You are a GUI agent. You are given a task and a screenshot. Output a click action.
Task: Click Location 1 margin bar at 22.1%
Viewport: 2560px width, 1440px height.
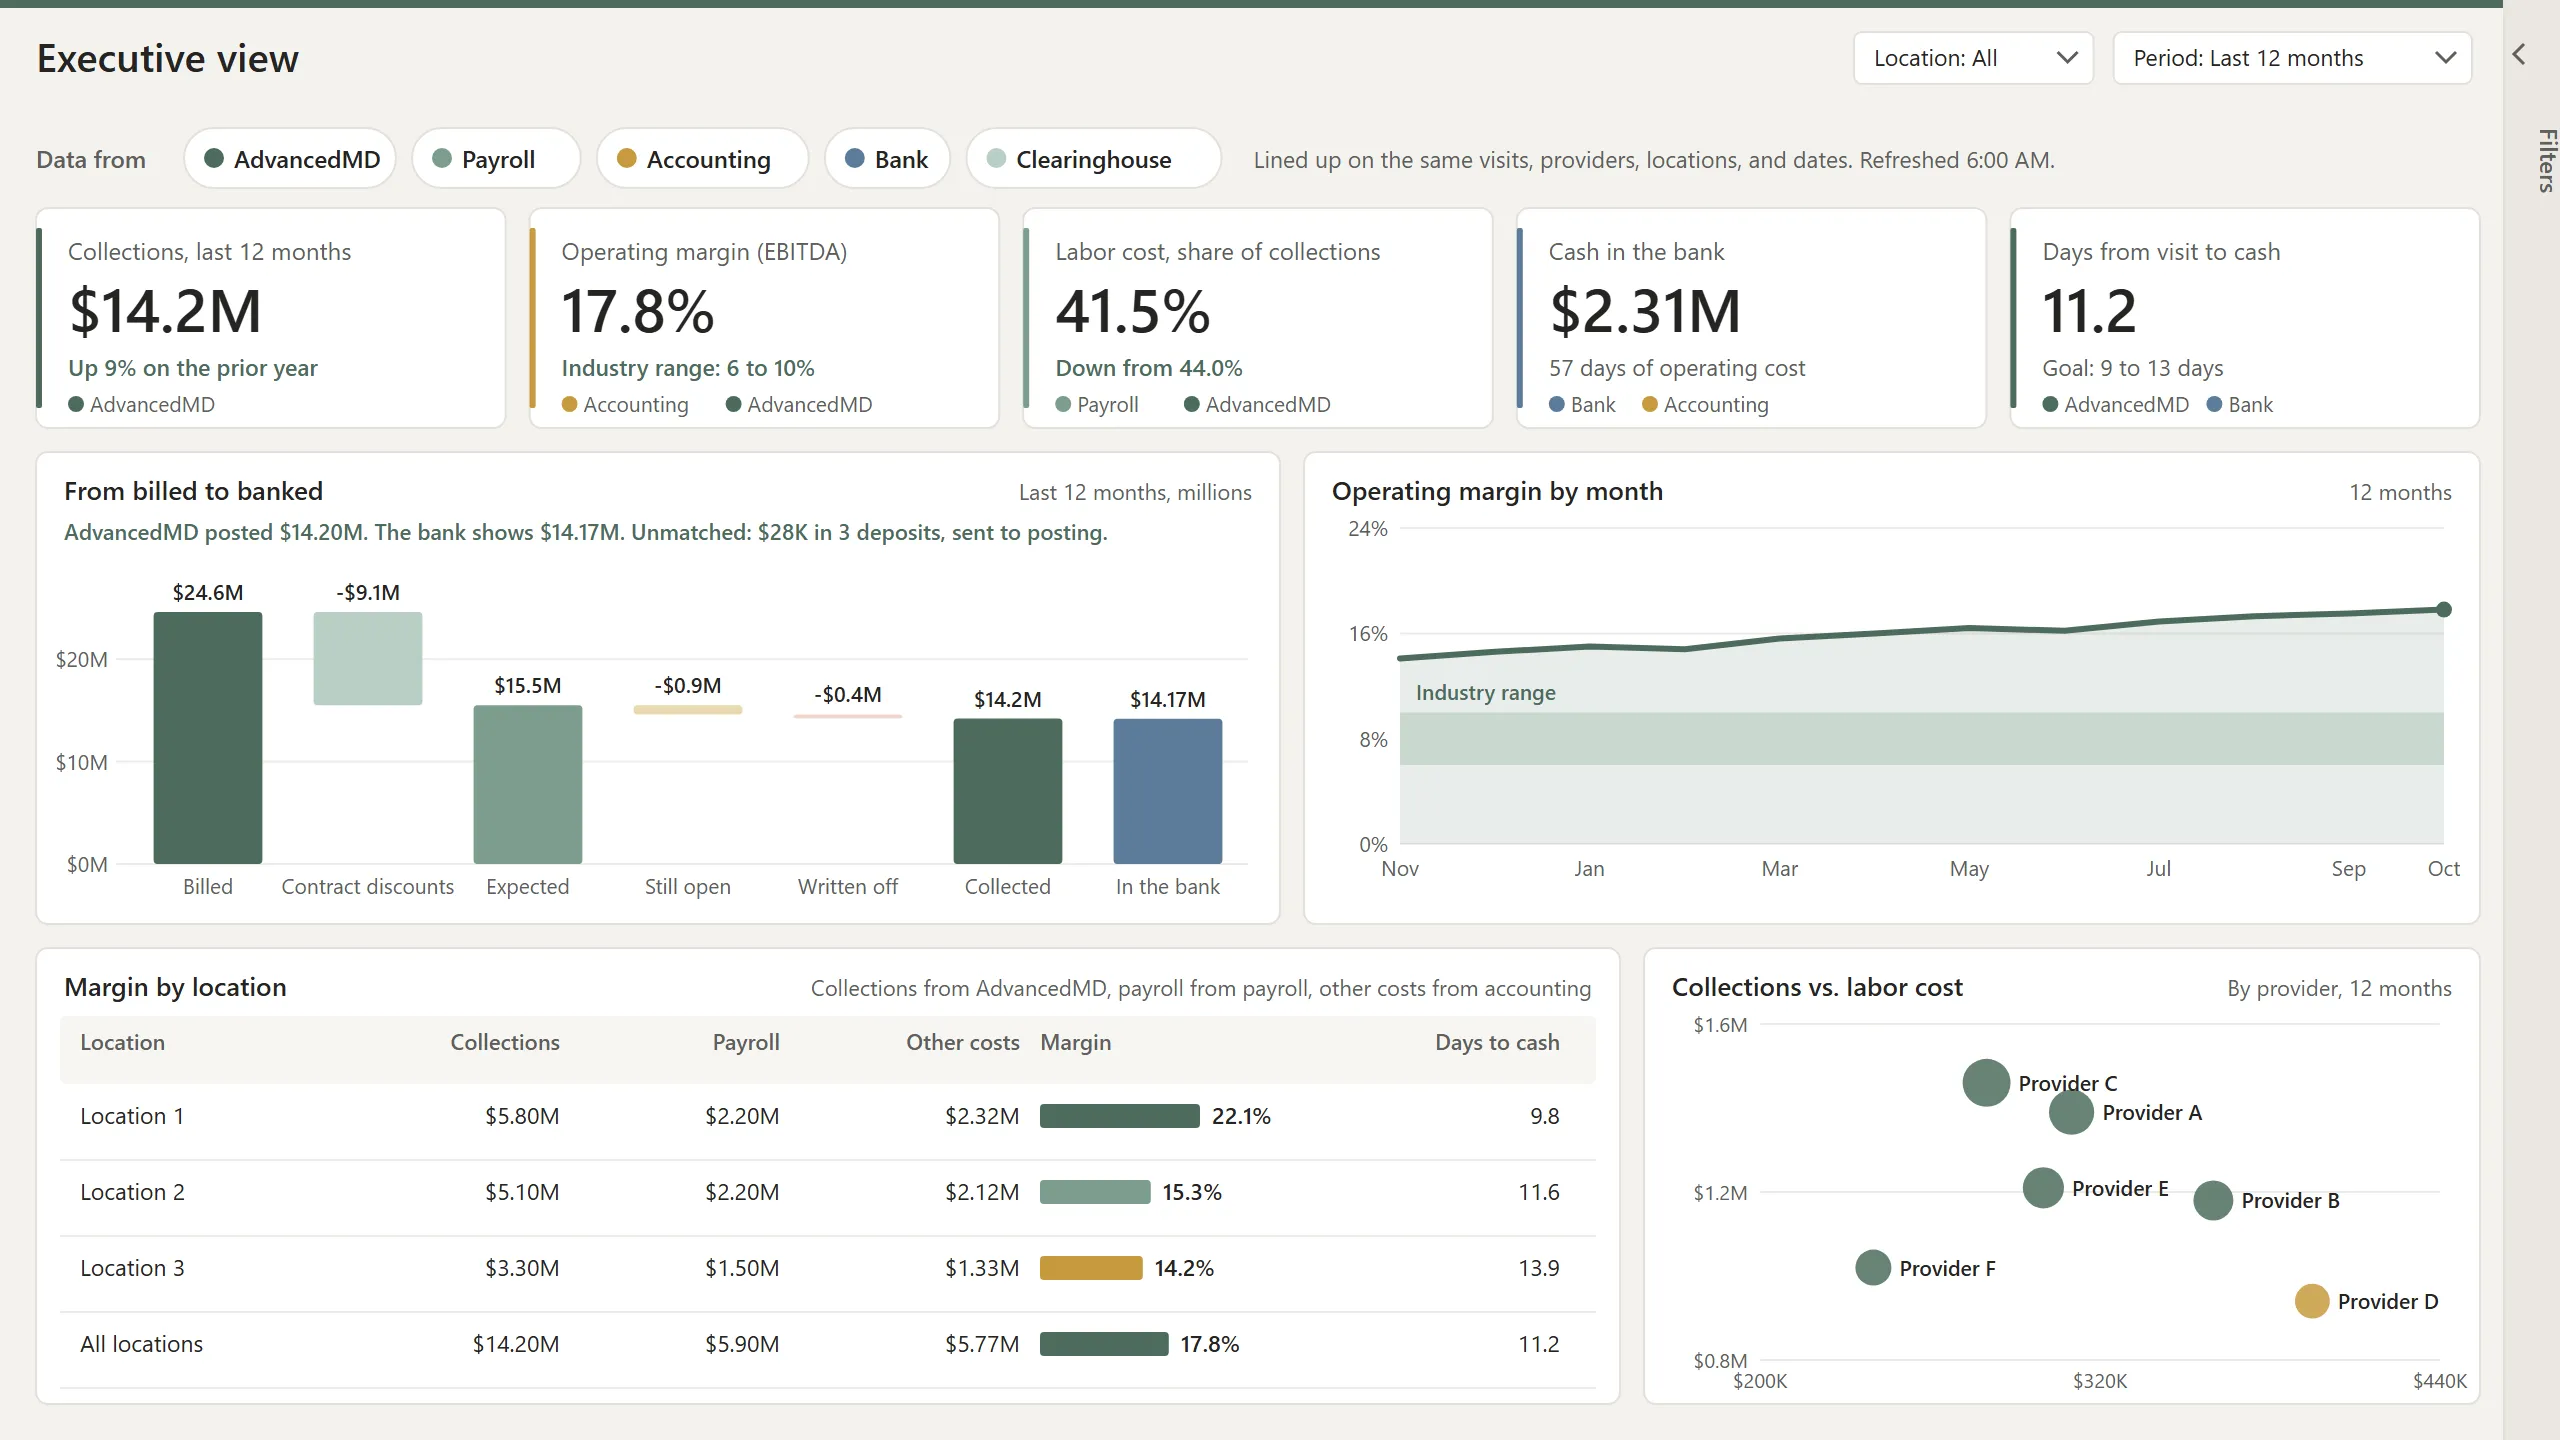click(1120, 1116)
